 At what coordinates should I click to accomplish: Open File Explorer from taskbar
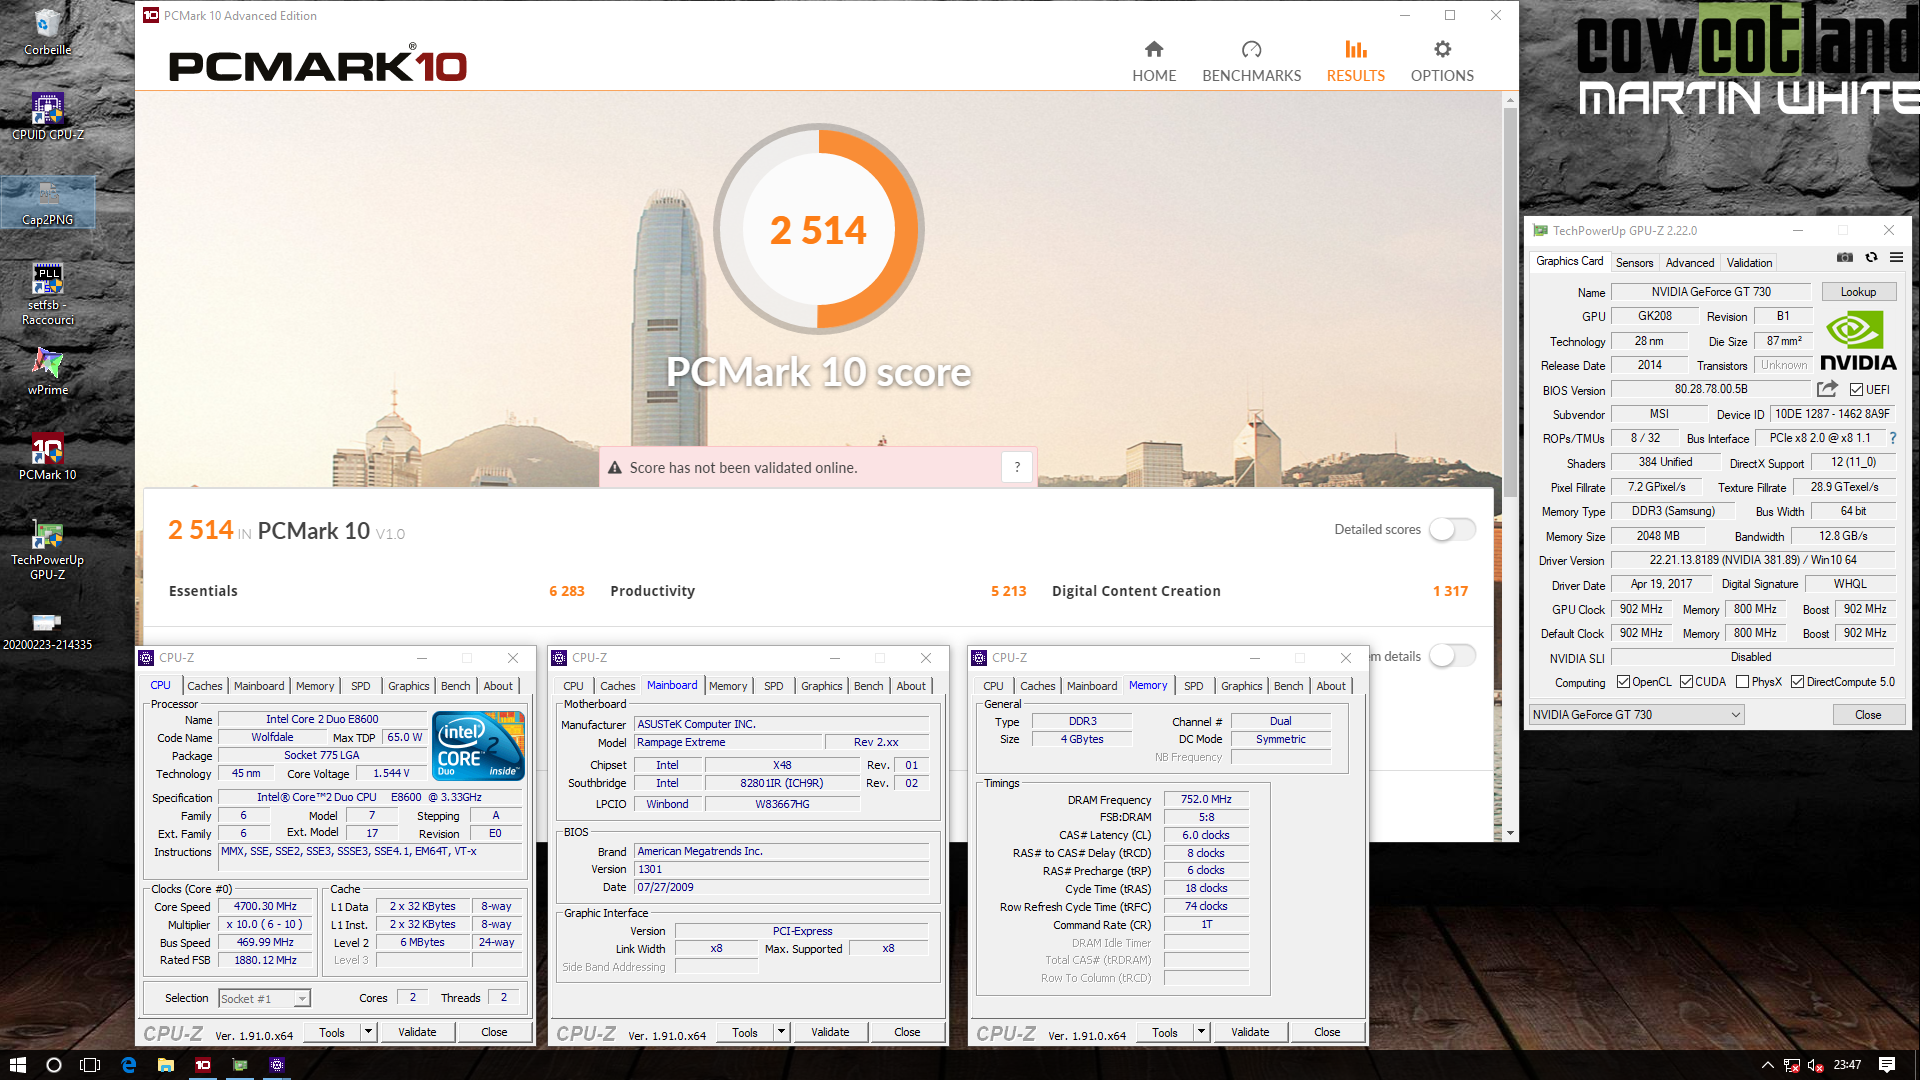[166, 1065]
